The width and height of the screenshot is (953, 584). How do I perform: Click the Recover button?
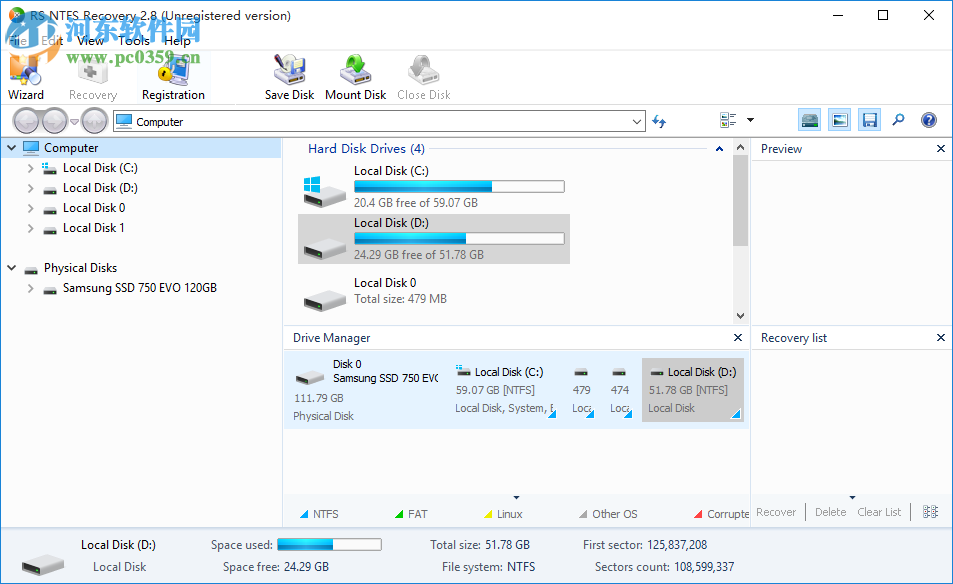pos(776,511)
